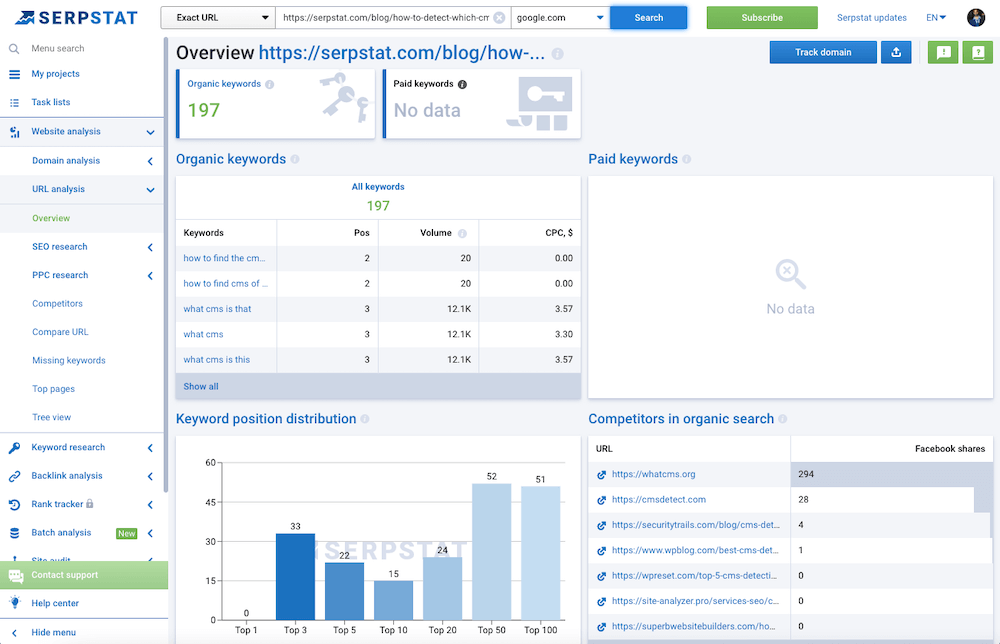Open the user profile avatar
The width and height of the screenshot is (1000, 644).
pos(976,18)
